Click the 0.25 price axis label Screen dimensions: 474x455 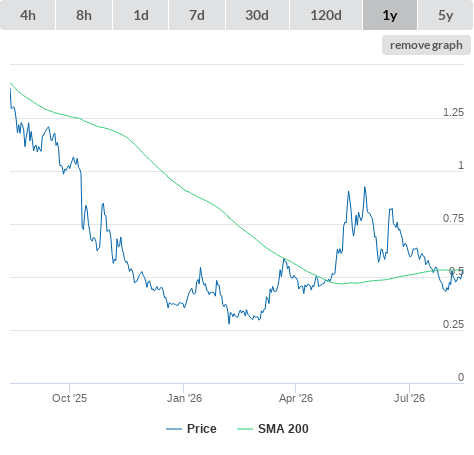pos(453,324)
